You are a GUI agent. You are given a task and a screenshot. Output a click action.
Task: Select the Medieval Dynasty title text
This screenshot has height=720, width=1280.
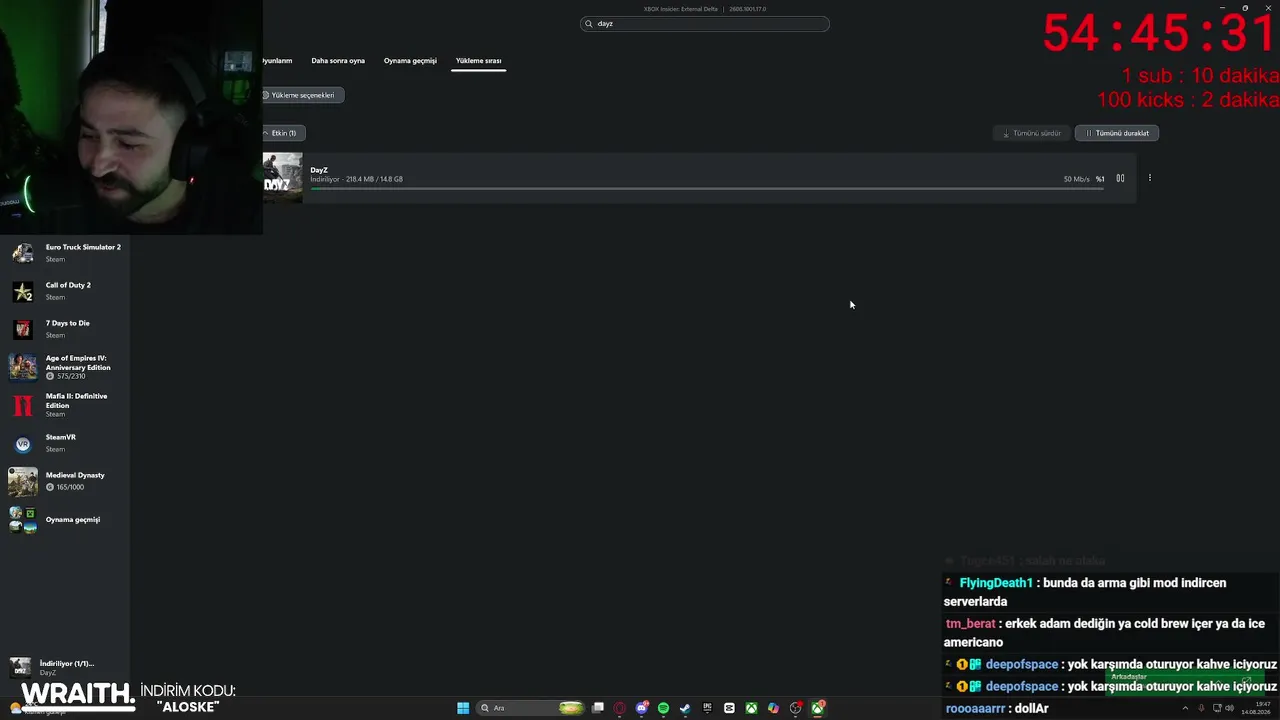[x=75, y=475]
